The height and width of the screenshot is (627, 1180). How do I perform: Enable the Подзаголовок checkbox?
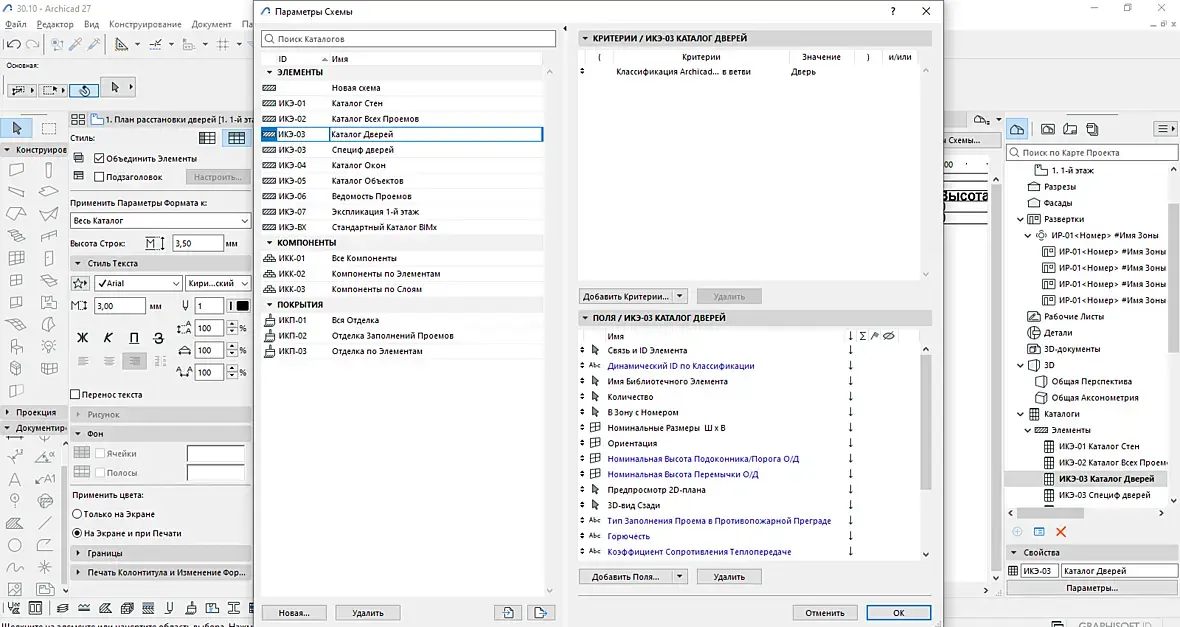(99, 177)
